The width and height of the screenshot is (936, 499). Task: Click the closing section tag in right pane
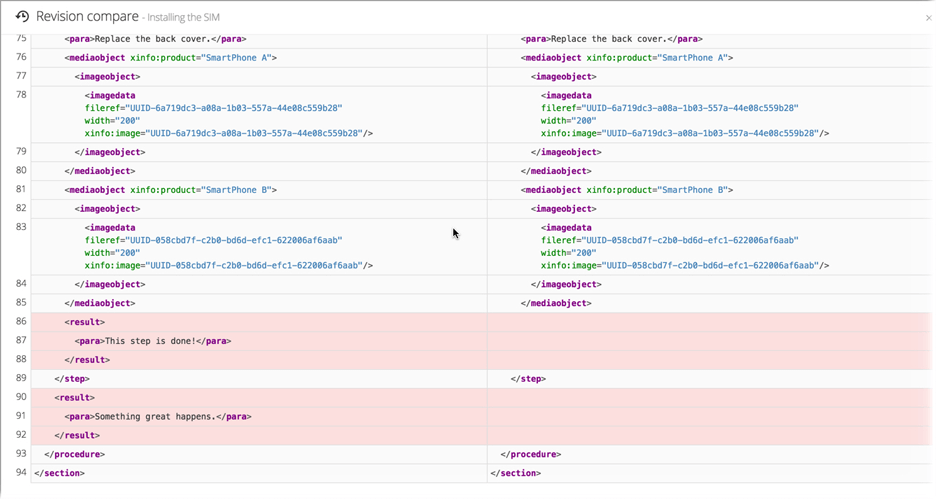pos(516,473)
